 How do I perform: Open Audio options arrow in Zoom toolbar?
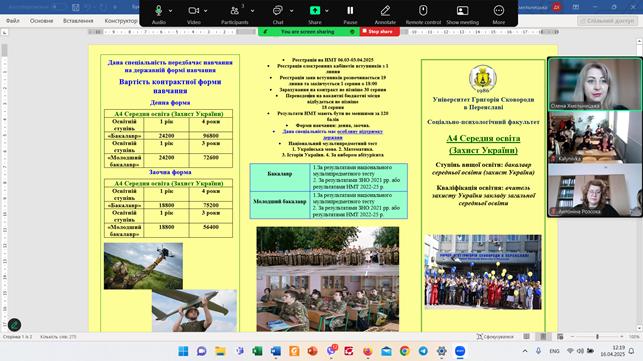(171, 11)
